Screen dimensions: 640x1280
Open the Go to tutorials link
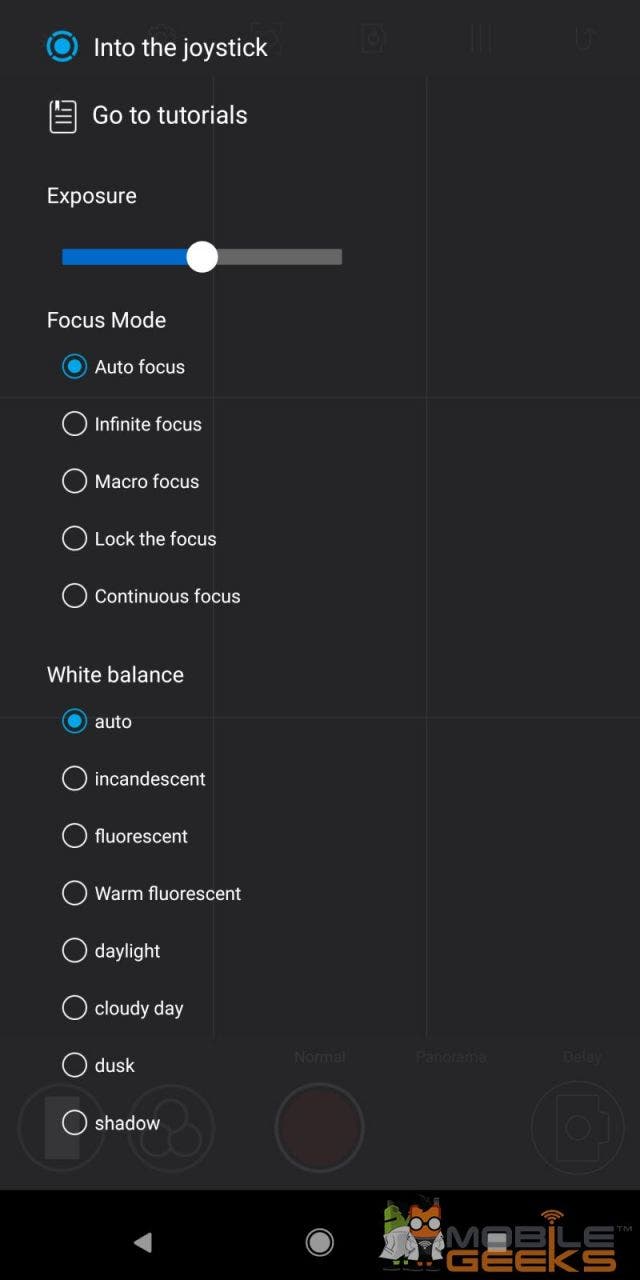(170, 116)
